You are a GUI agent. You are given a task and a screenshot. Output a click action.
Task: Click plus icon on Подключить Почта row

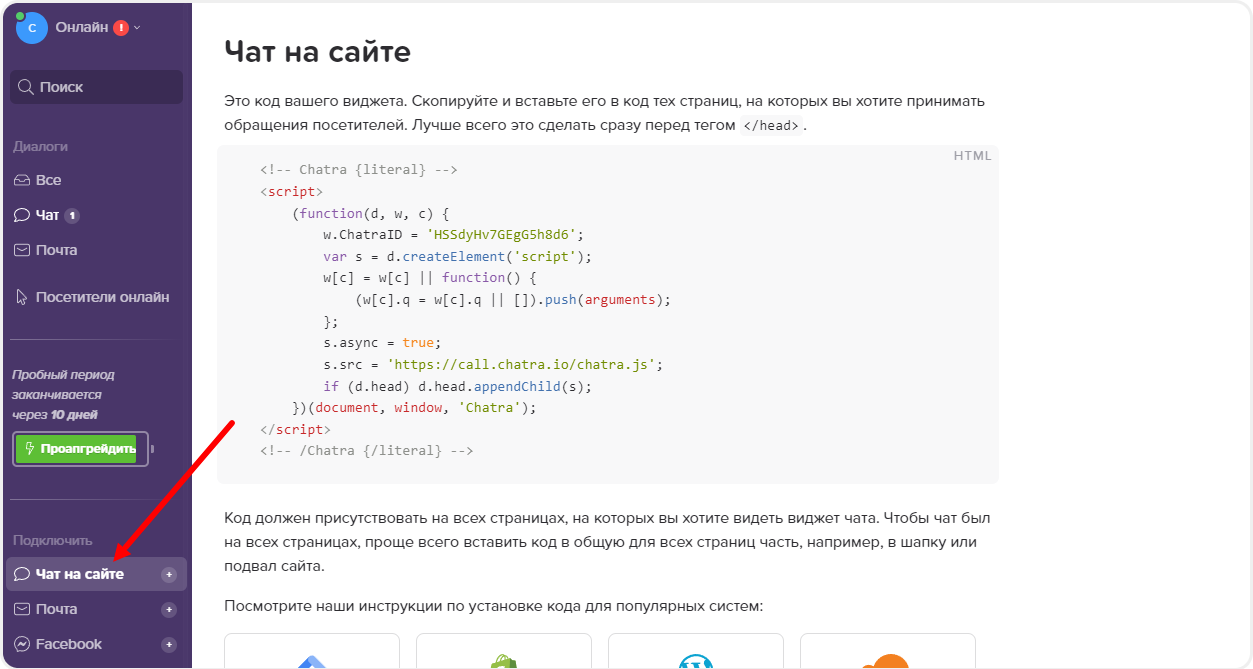point(169,609)
